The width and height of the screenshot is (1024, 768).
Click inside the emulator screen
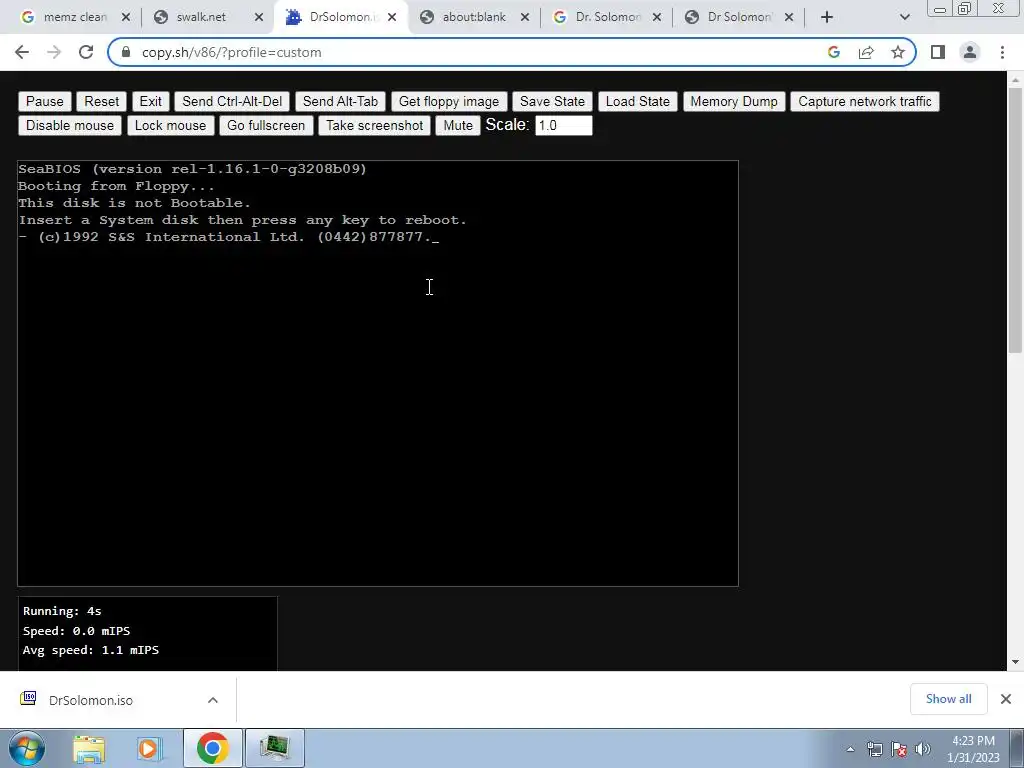pyautogui.click(x=377, y=373)
